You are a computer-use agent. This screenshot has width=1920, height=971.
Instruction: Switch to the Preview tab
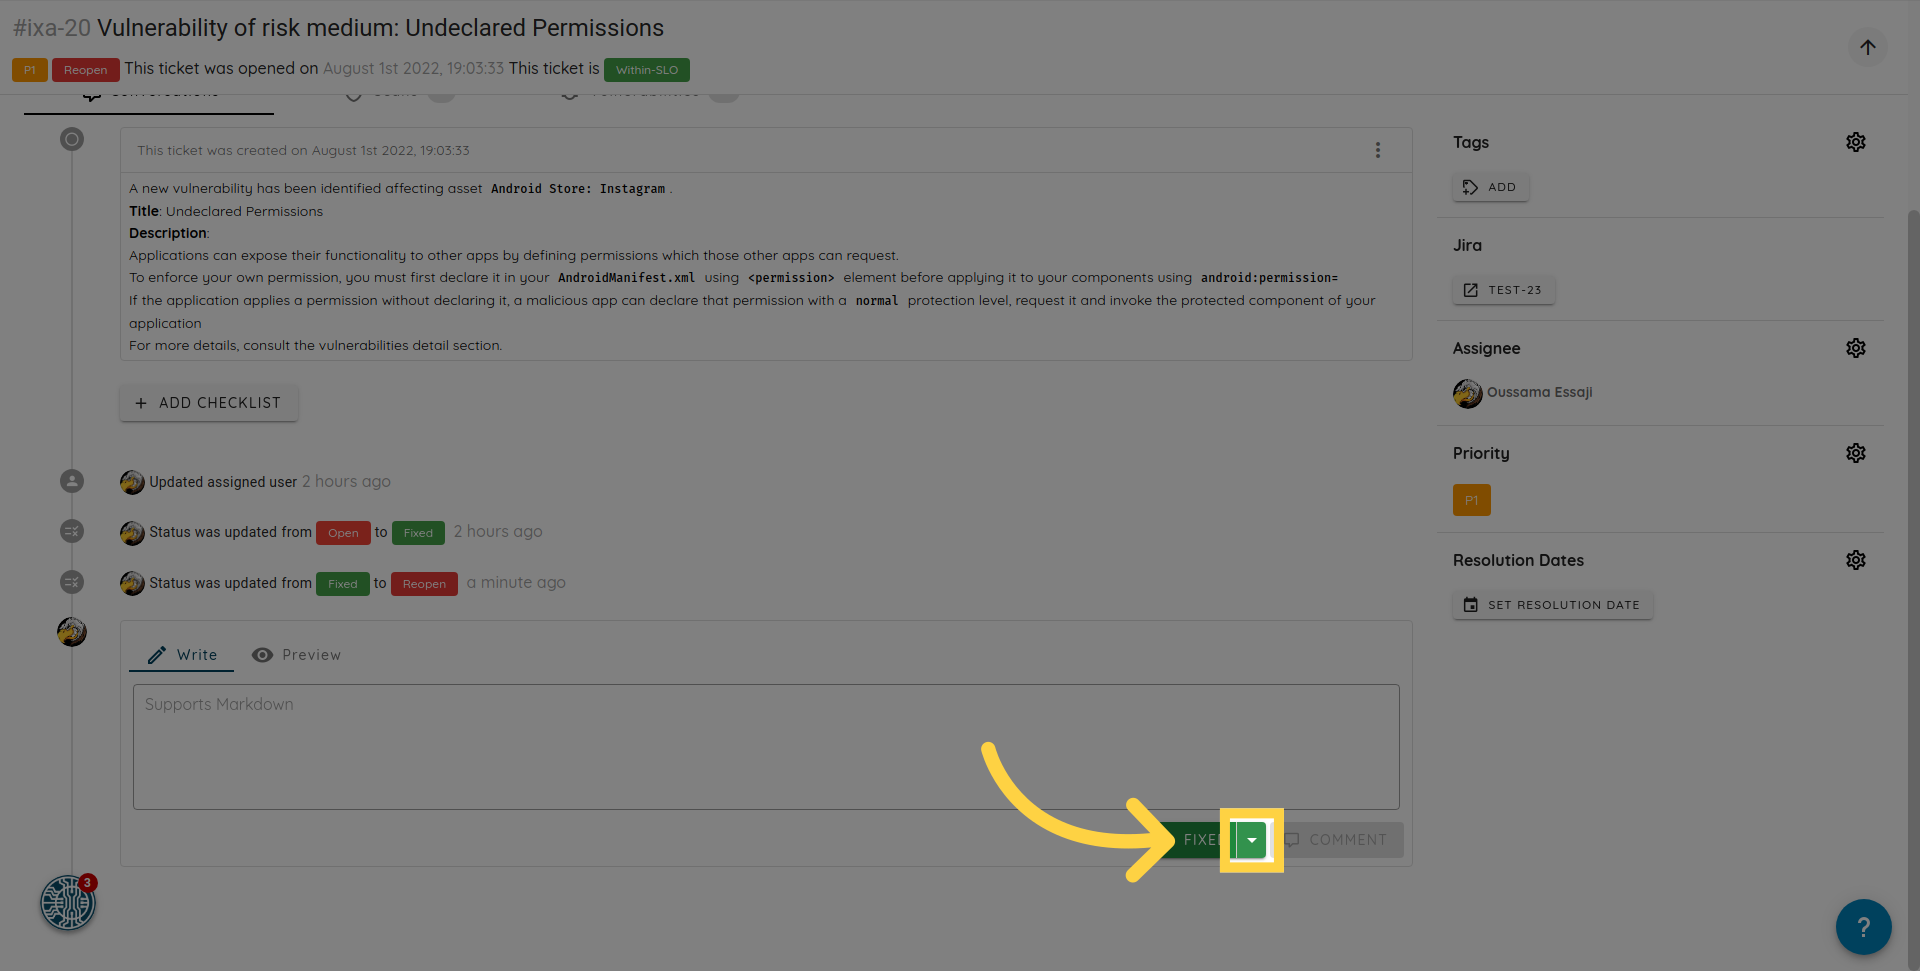297,655
